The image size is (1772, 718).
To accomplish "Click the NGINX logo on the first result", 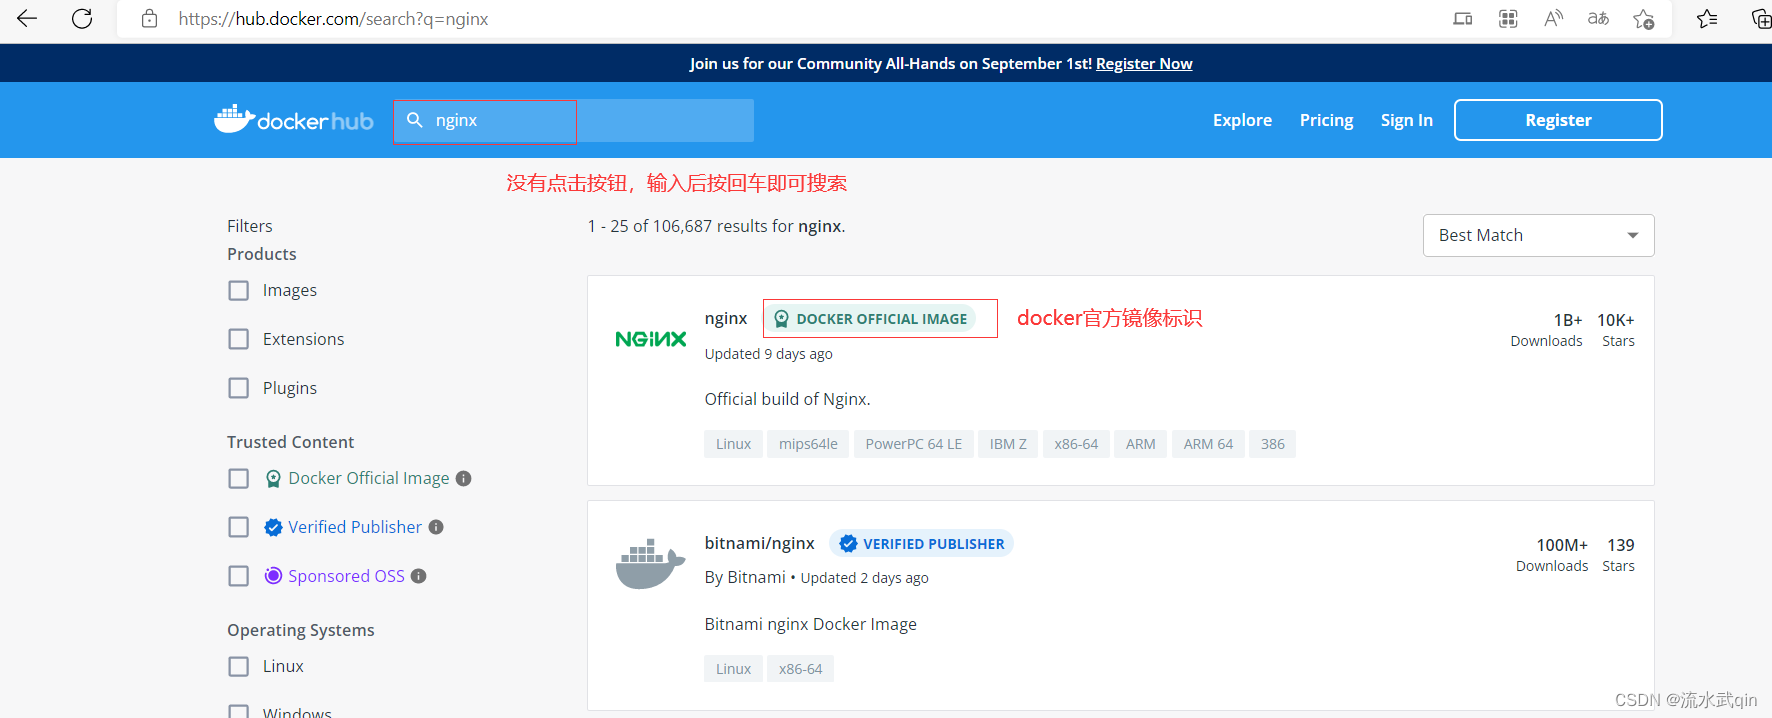I will [x=651, y=339].
